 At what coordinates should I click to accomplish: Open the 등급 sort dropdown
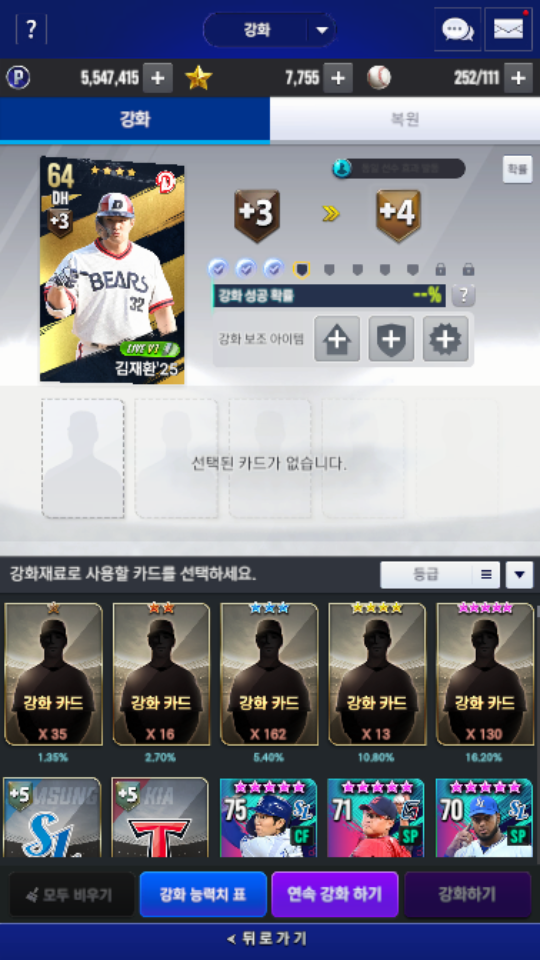440,575
